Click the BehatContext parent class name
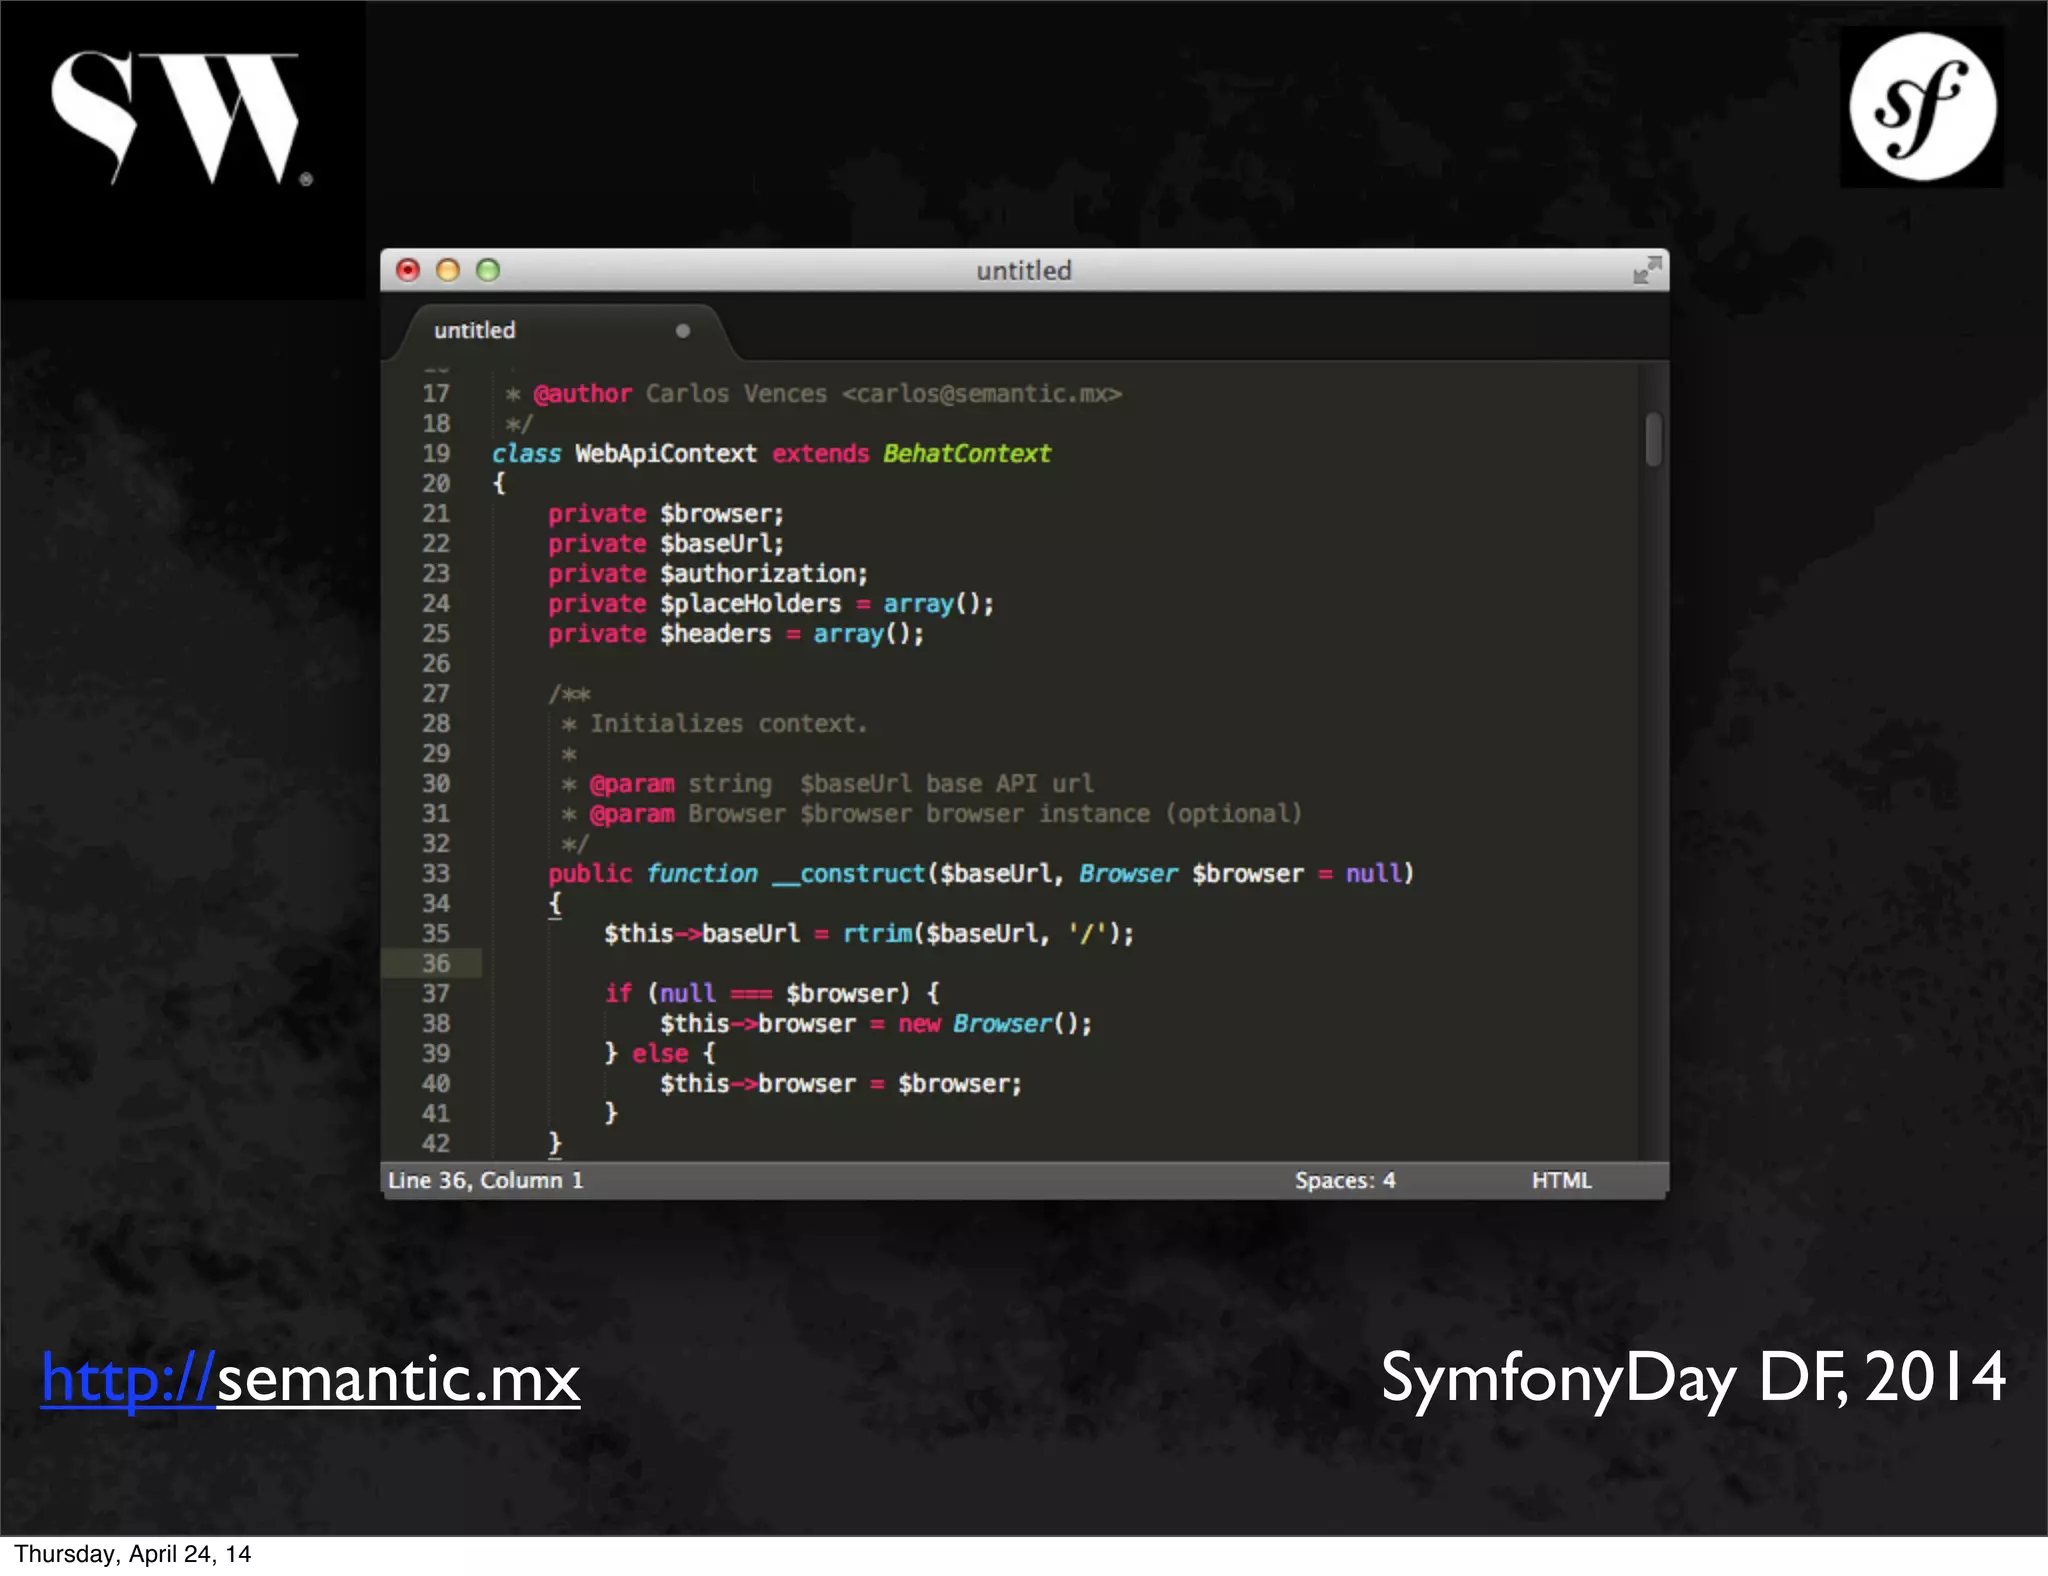This screenshot has width=2048, height=1576. point(967,453)
